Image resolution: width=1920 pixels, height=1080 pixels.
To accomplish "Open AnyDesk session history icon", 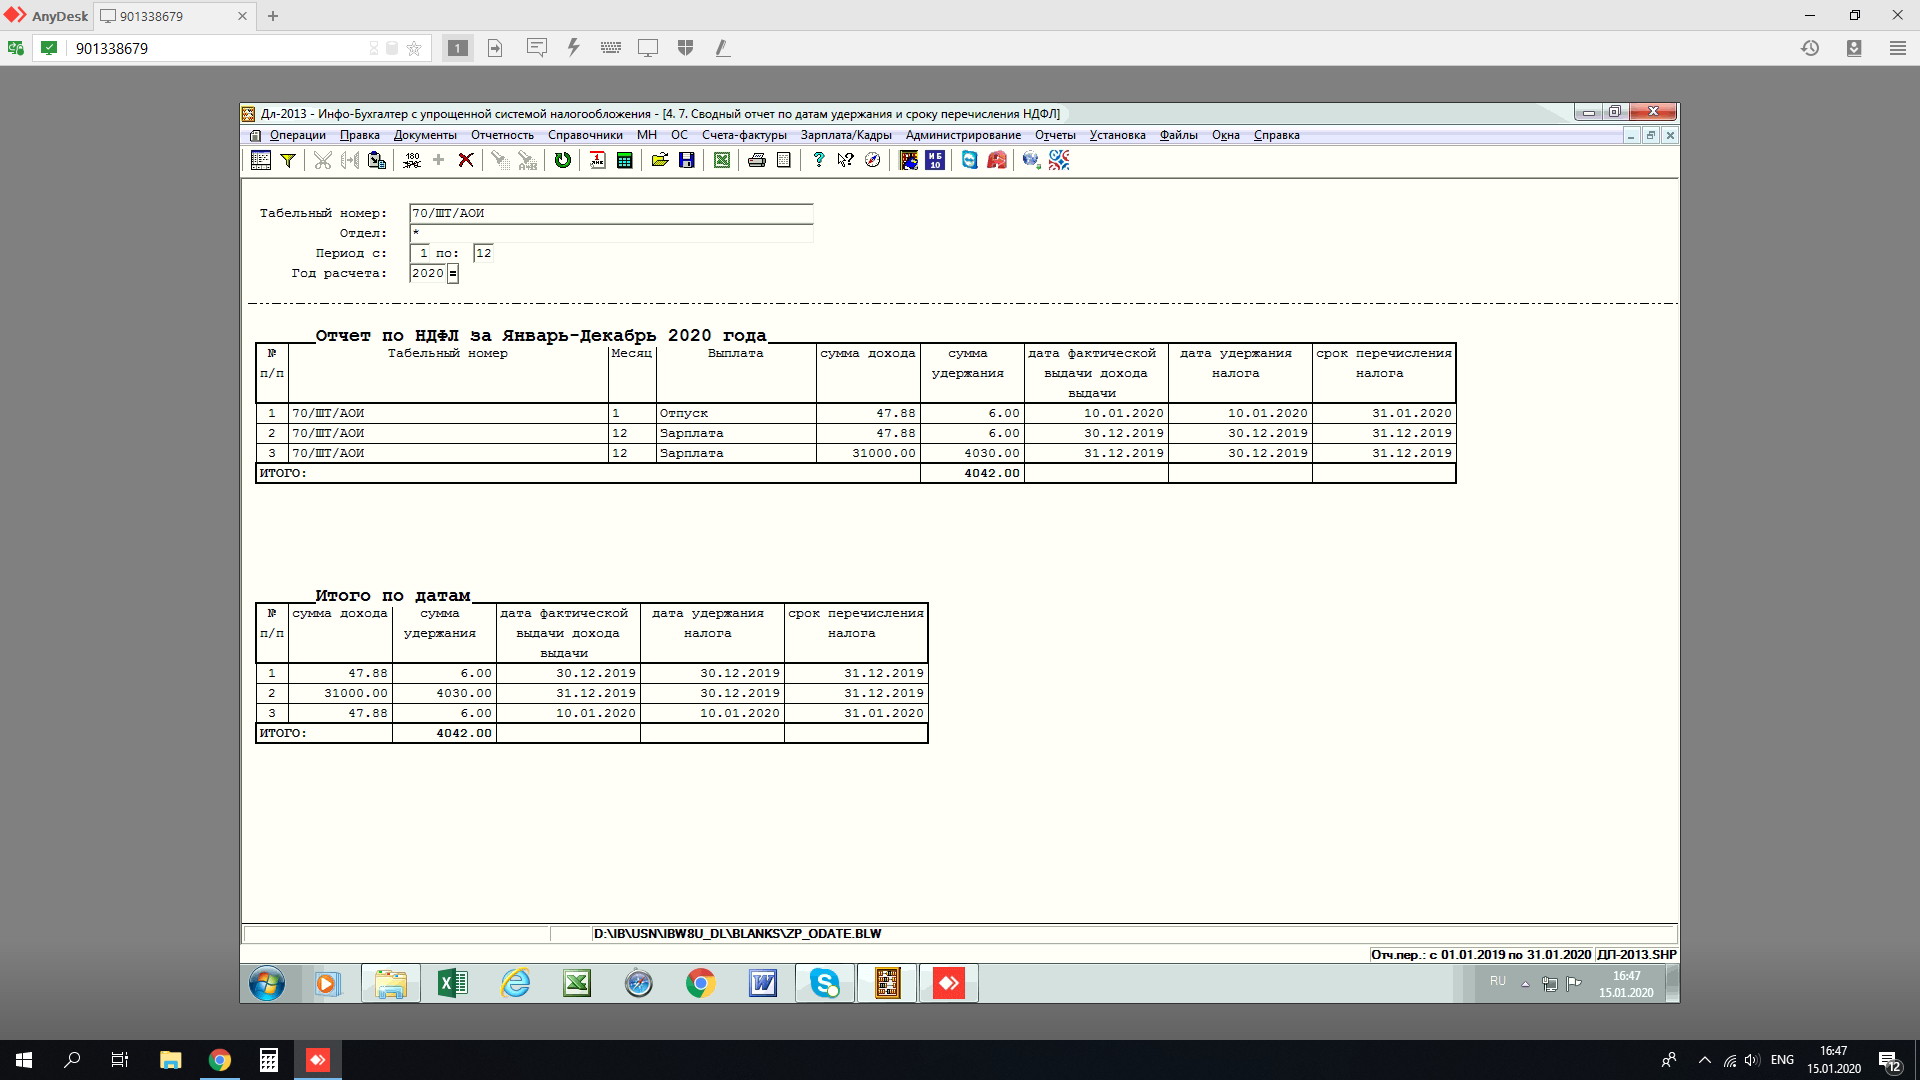I will click(x=1810, y=48).
